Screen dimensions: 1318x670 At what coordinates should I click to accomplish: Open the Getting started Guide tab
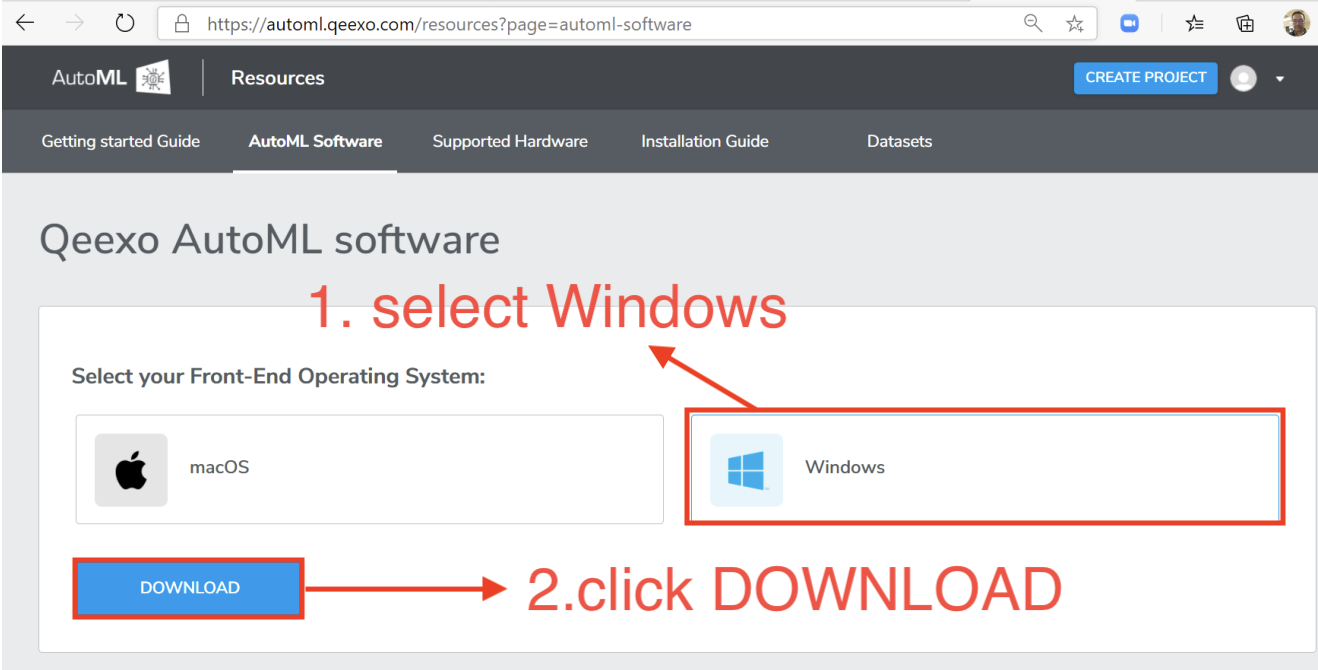121,141
